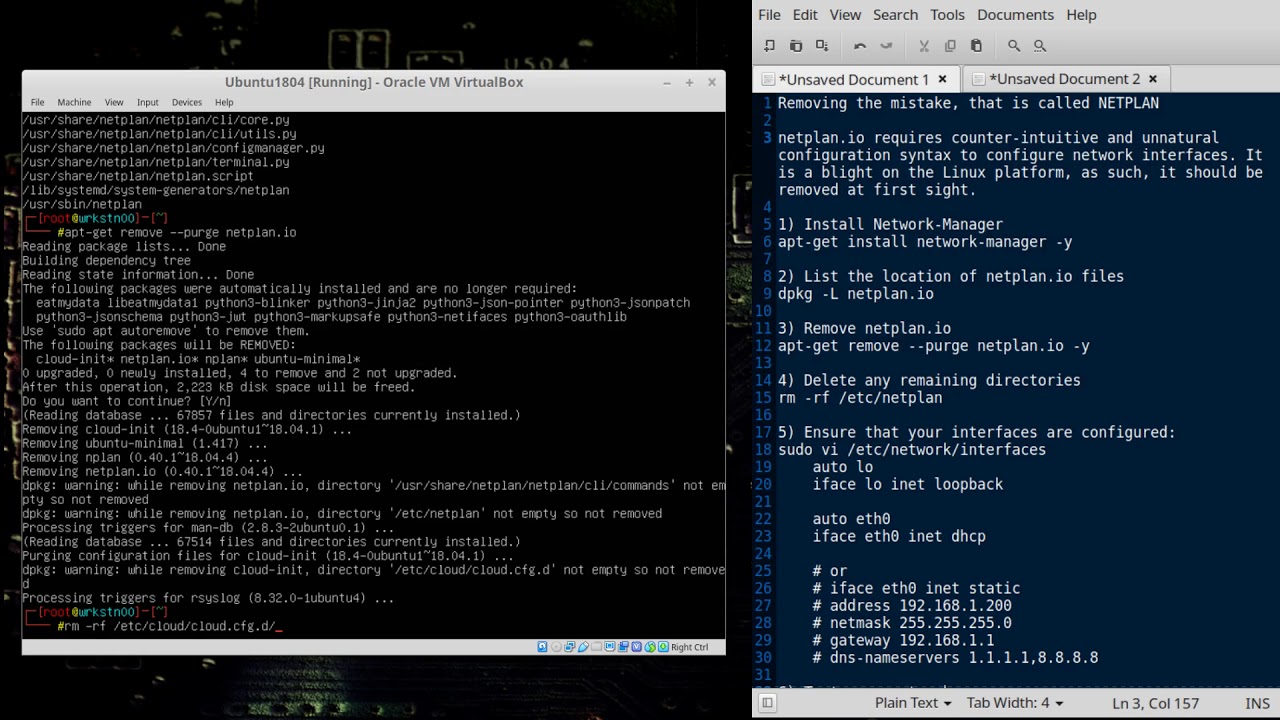Open the Documents menu
The width and height of the screenshot is (1280, 720).
click(x=1015, y=15)
